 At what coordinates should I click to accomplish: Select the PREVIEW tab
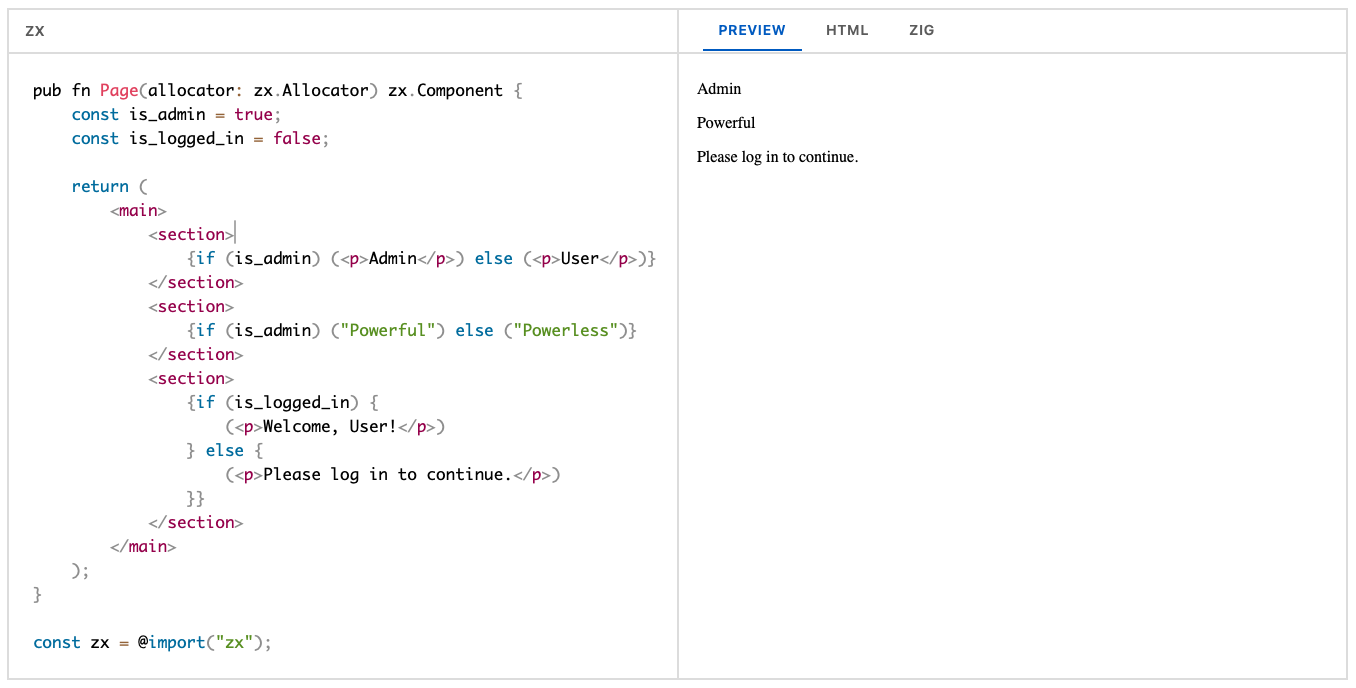click(752, 30)
